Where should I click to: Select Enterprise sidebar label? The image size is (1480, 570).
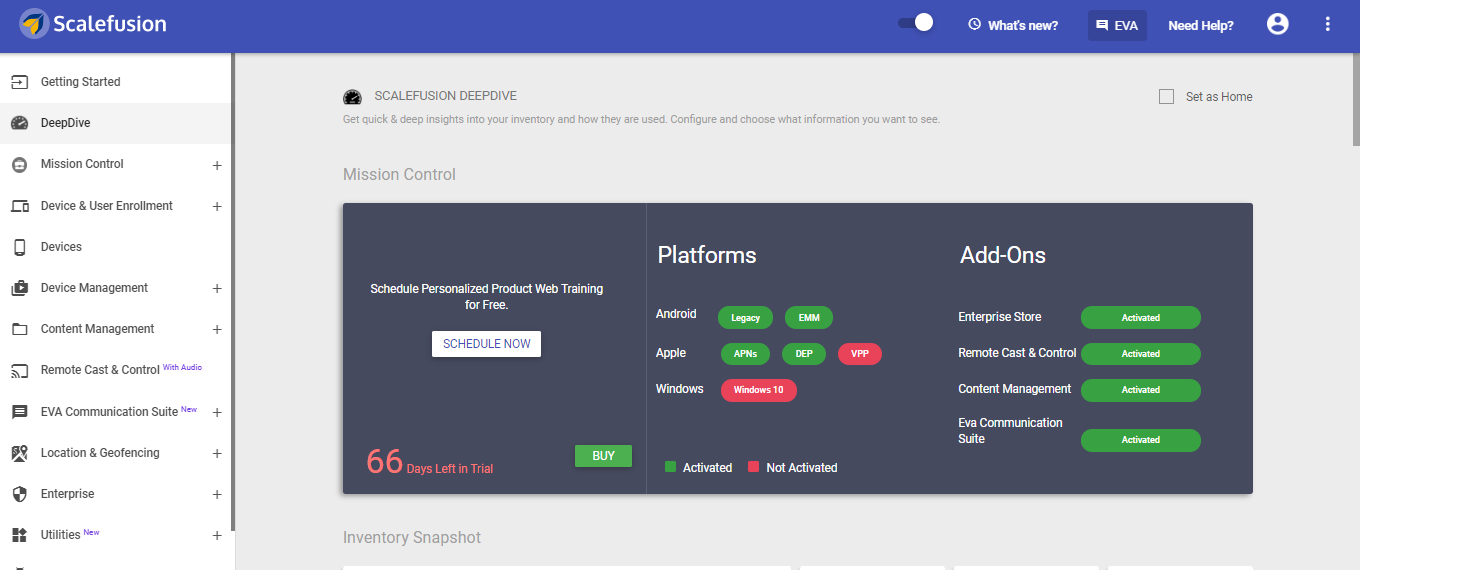coord(67,494)
